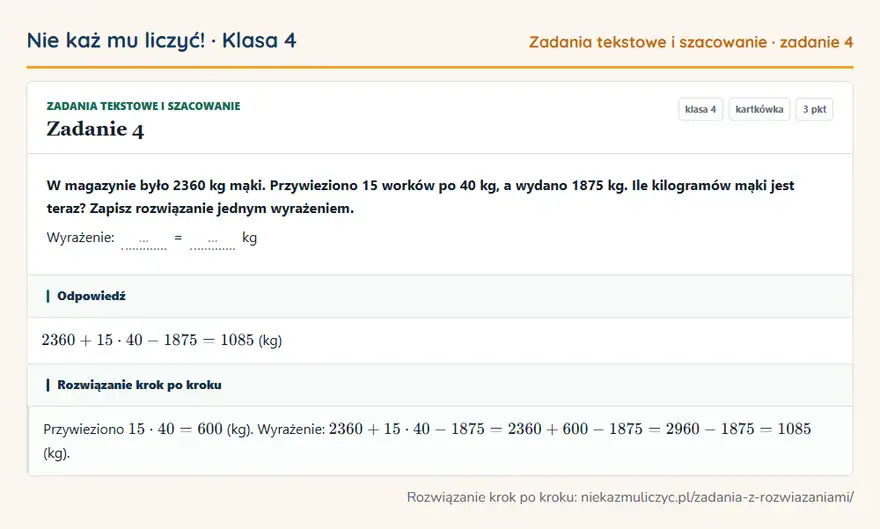Click the first blank expression field
This screenshot has width=880, height=529.
click(x=144, y=239)
